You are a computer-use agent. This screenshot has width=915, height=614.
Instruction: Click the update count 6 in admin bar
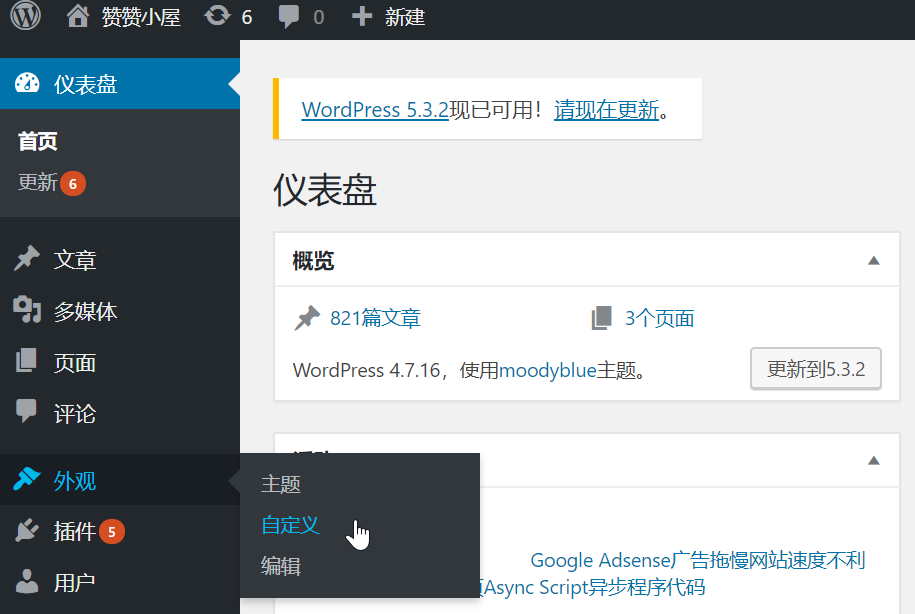pos(247,17)
